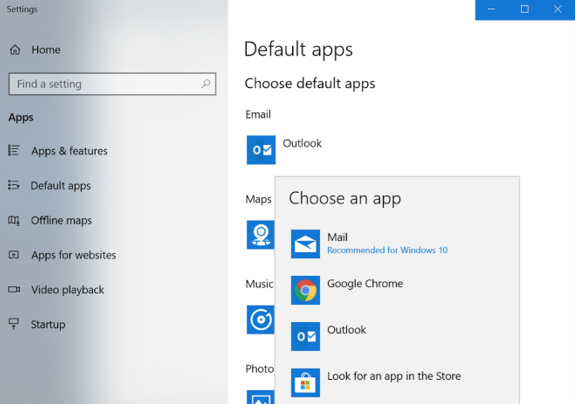Click the Default apps page title
Screen dimensions: 576x404
[298, 49]
